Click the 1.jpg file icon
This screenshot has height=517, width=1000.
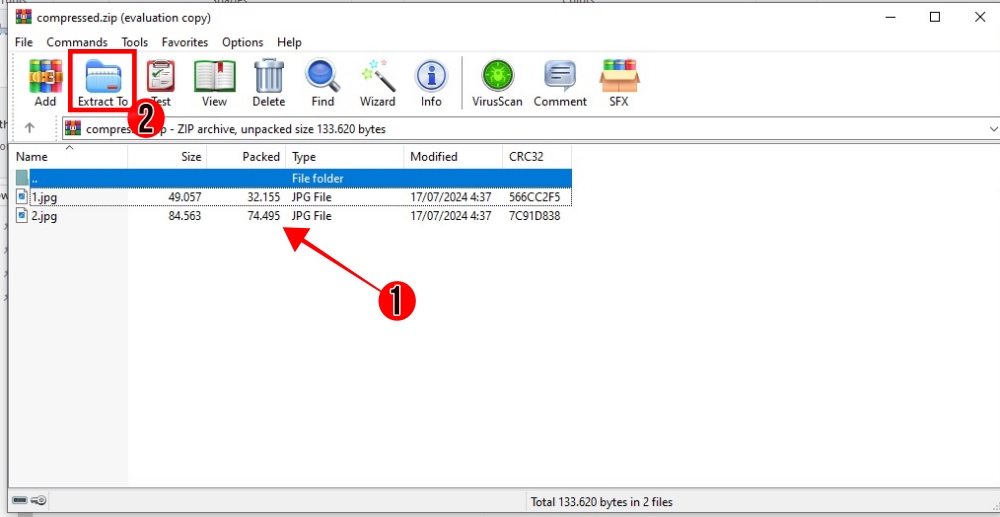pyautogui.click(x=22, y=197)
